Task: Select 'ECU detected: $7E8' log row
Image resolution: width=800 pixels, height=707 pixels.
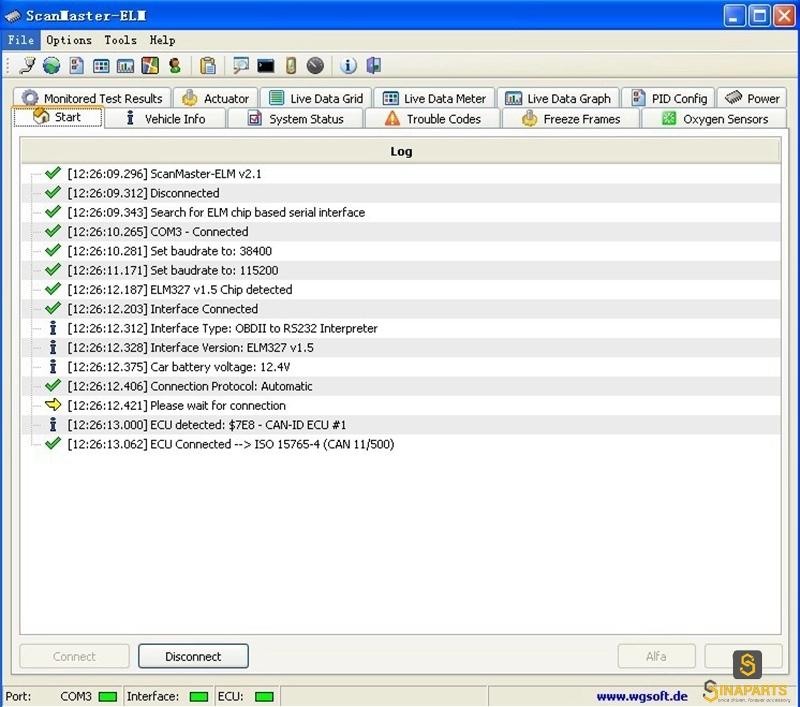Action: [x=401, y=425]
